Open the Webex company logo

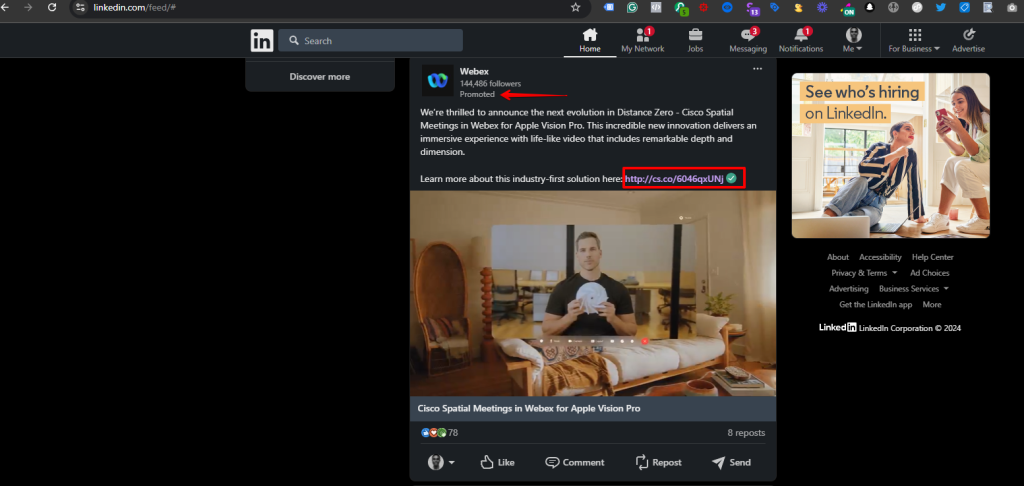[438, 80]
